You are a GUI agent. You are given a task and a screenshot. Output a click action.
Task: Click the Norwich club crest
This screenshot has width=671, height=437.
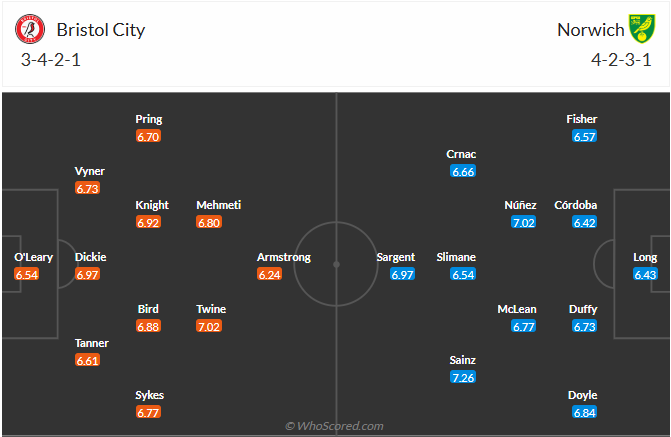coord(640,29)
